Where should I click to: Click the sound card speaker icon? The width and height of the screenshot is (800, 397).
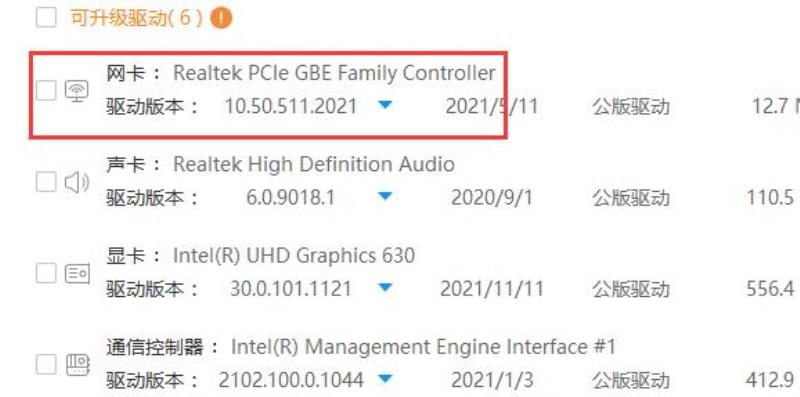pos(77,182)
